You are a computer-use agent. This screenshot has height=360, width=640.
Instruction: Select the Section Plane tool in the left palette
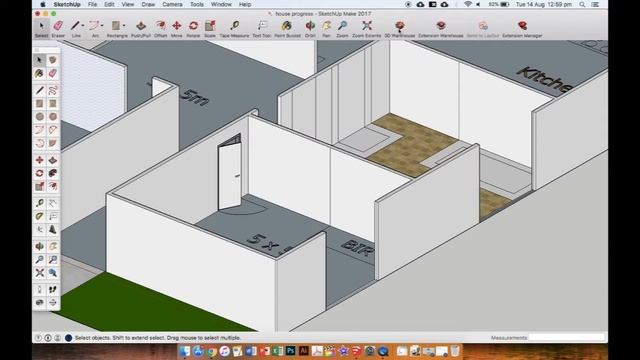coord(53,302)
